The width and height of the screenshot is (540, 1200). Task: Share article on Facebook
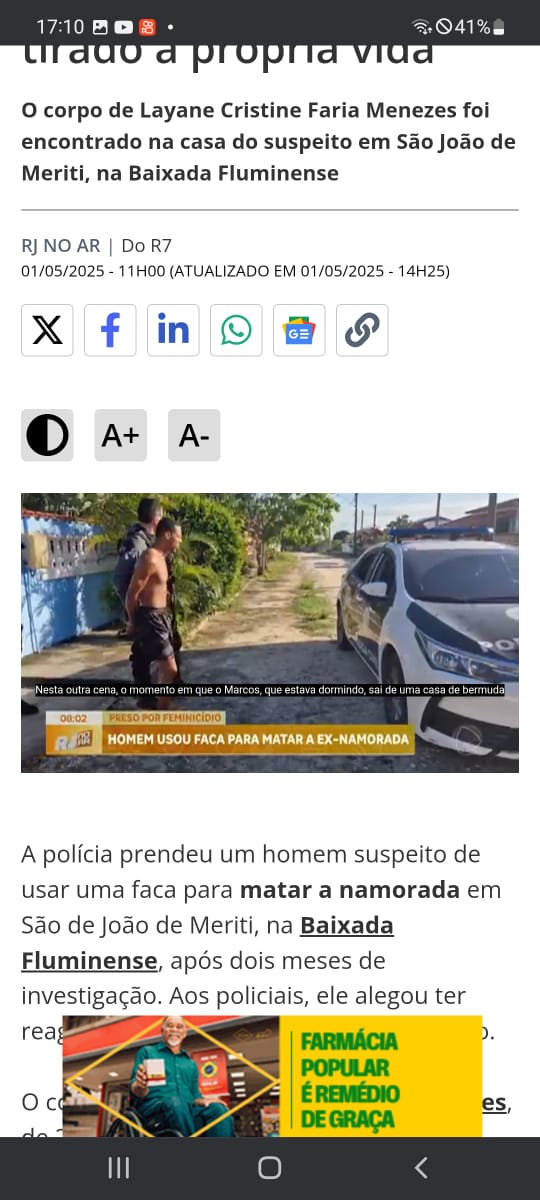(110, 330)
